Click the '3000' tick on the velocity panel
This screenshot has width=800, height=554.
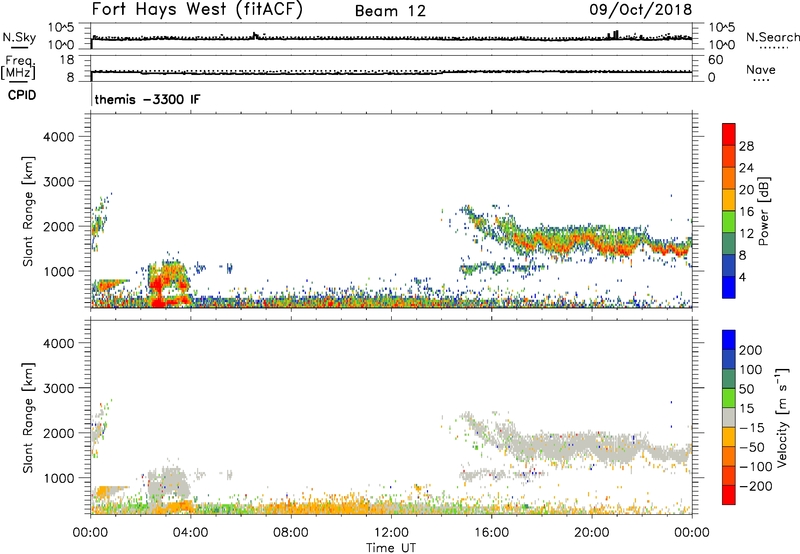(59, 388)
